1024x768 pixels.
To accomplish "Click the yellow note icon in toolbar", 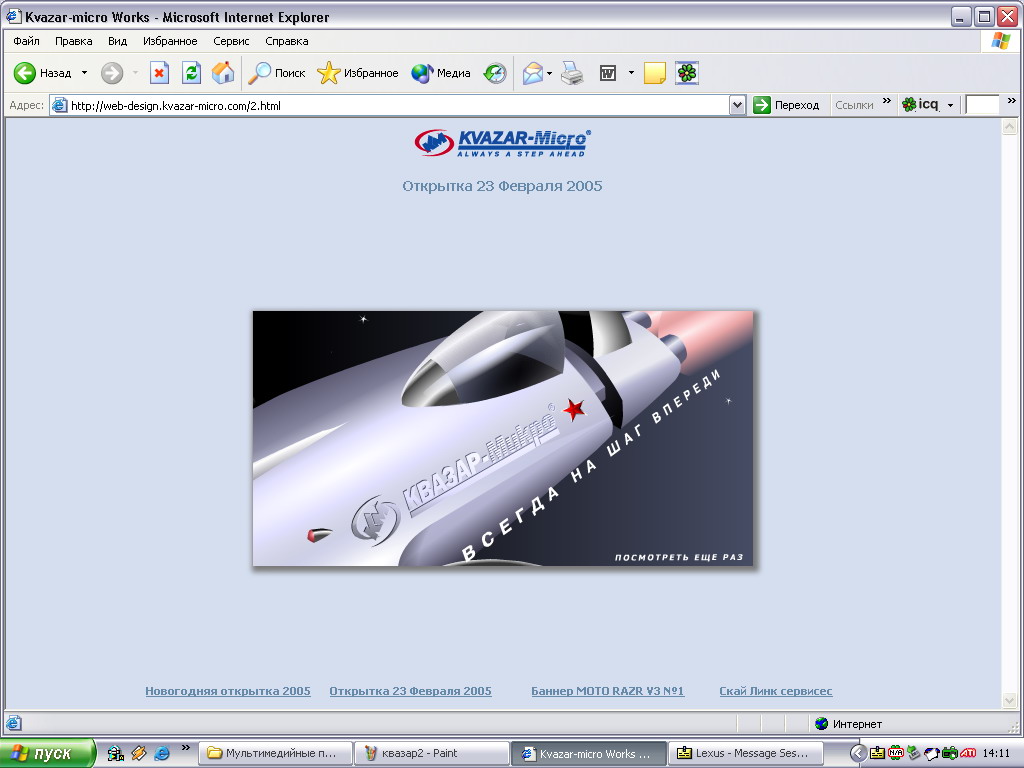I will pos(655,73).
